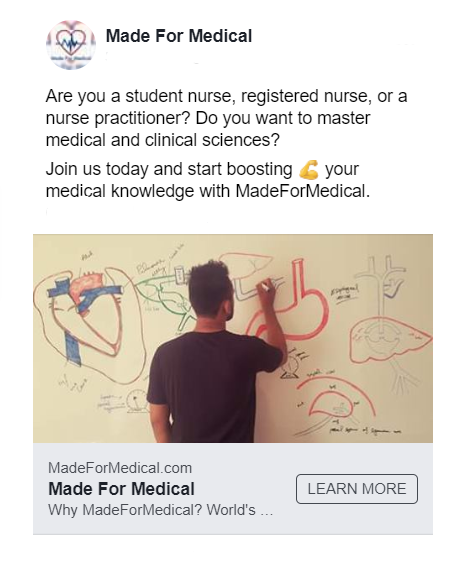Select the paragraph asking about student nurses

pyautogui.click(x=226, y=118)
